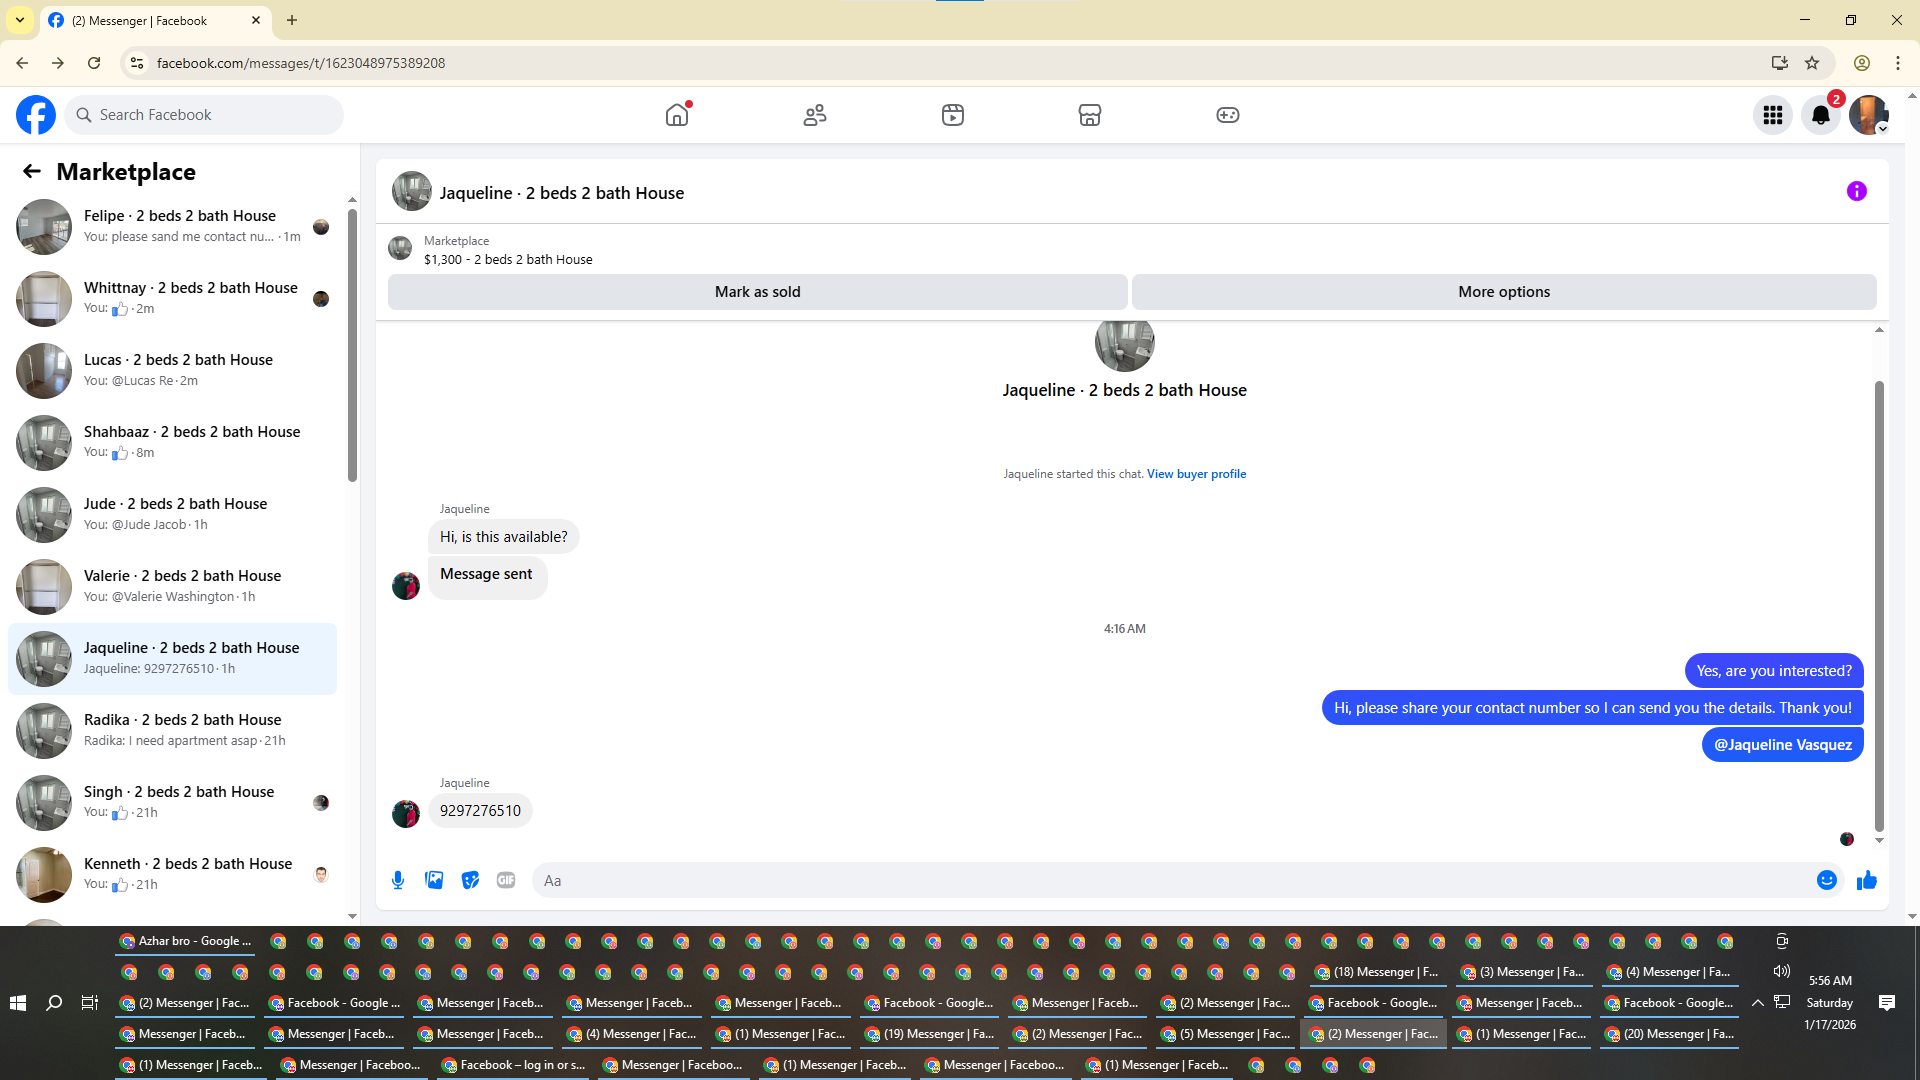
Task: Open the View buyer profile link
Action: [1196, 474]
